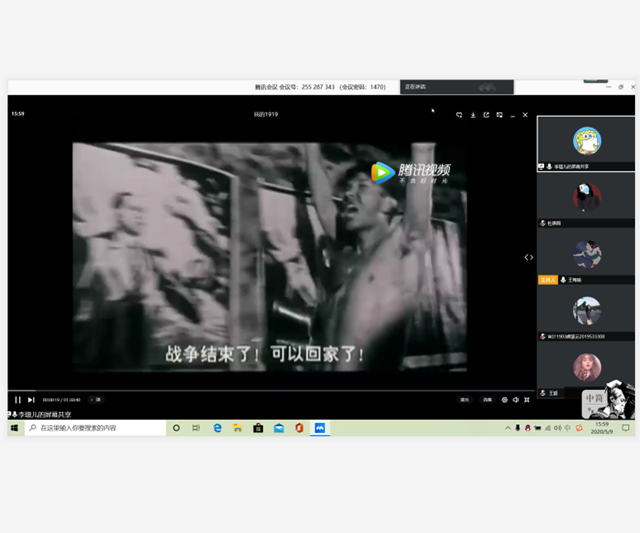The image size is (640, 533).
Task: Open system volume icon in tray
Action: coord(558,428)
